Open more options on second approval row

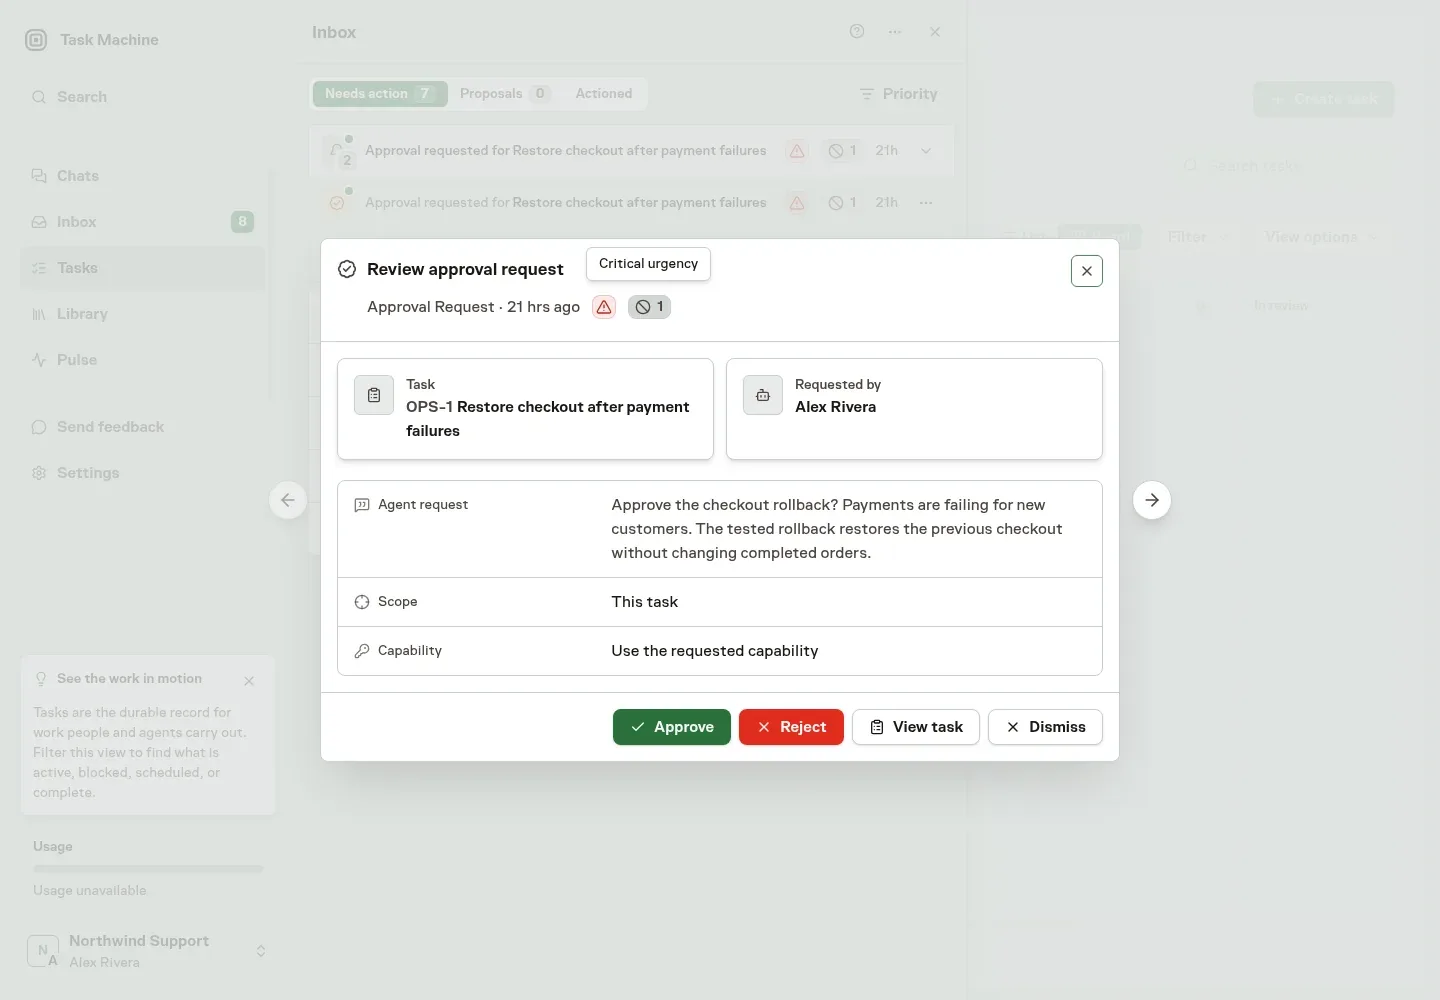pos(926,203)
